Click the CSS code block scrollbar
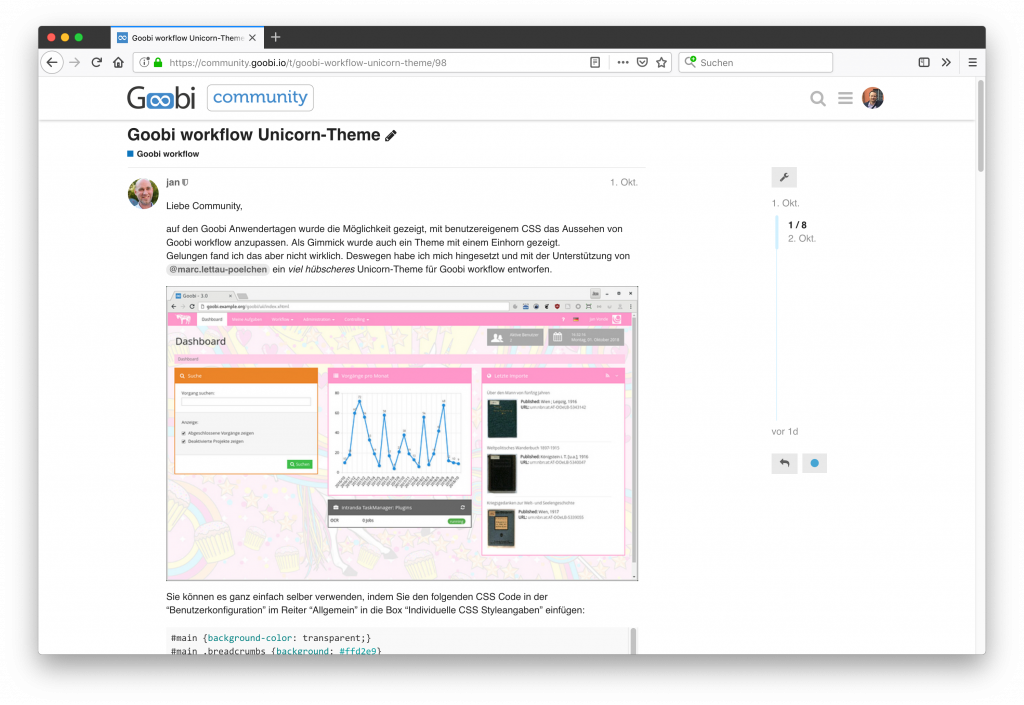Image resolution: width=1024 pixels, height=705 pixels. 633,640
